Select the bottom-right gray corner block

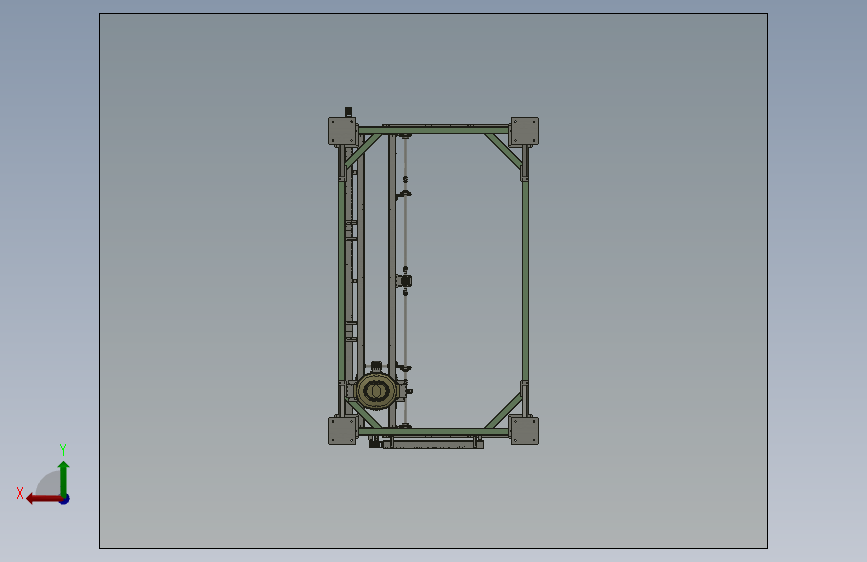(x=524, y=431)
